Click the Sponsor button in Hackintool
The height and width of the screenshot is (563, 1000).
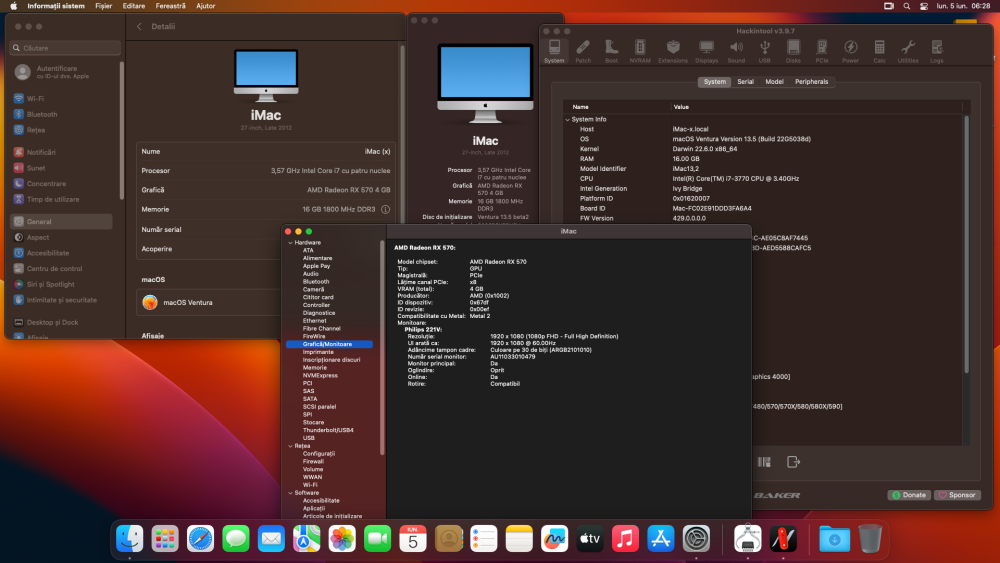(x=957, y=495)
